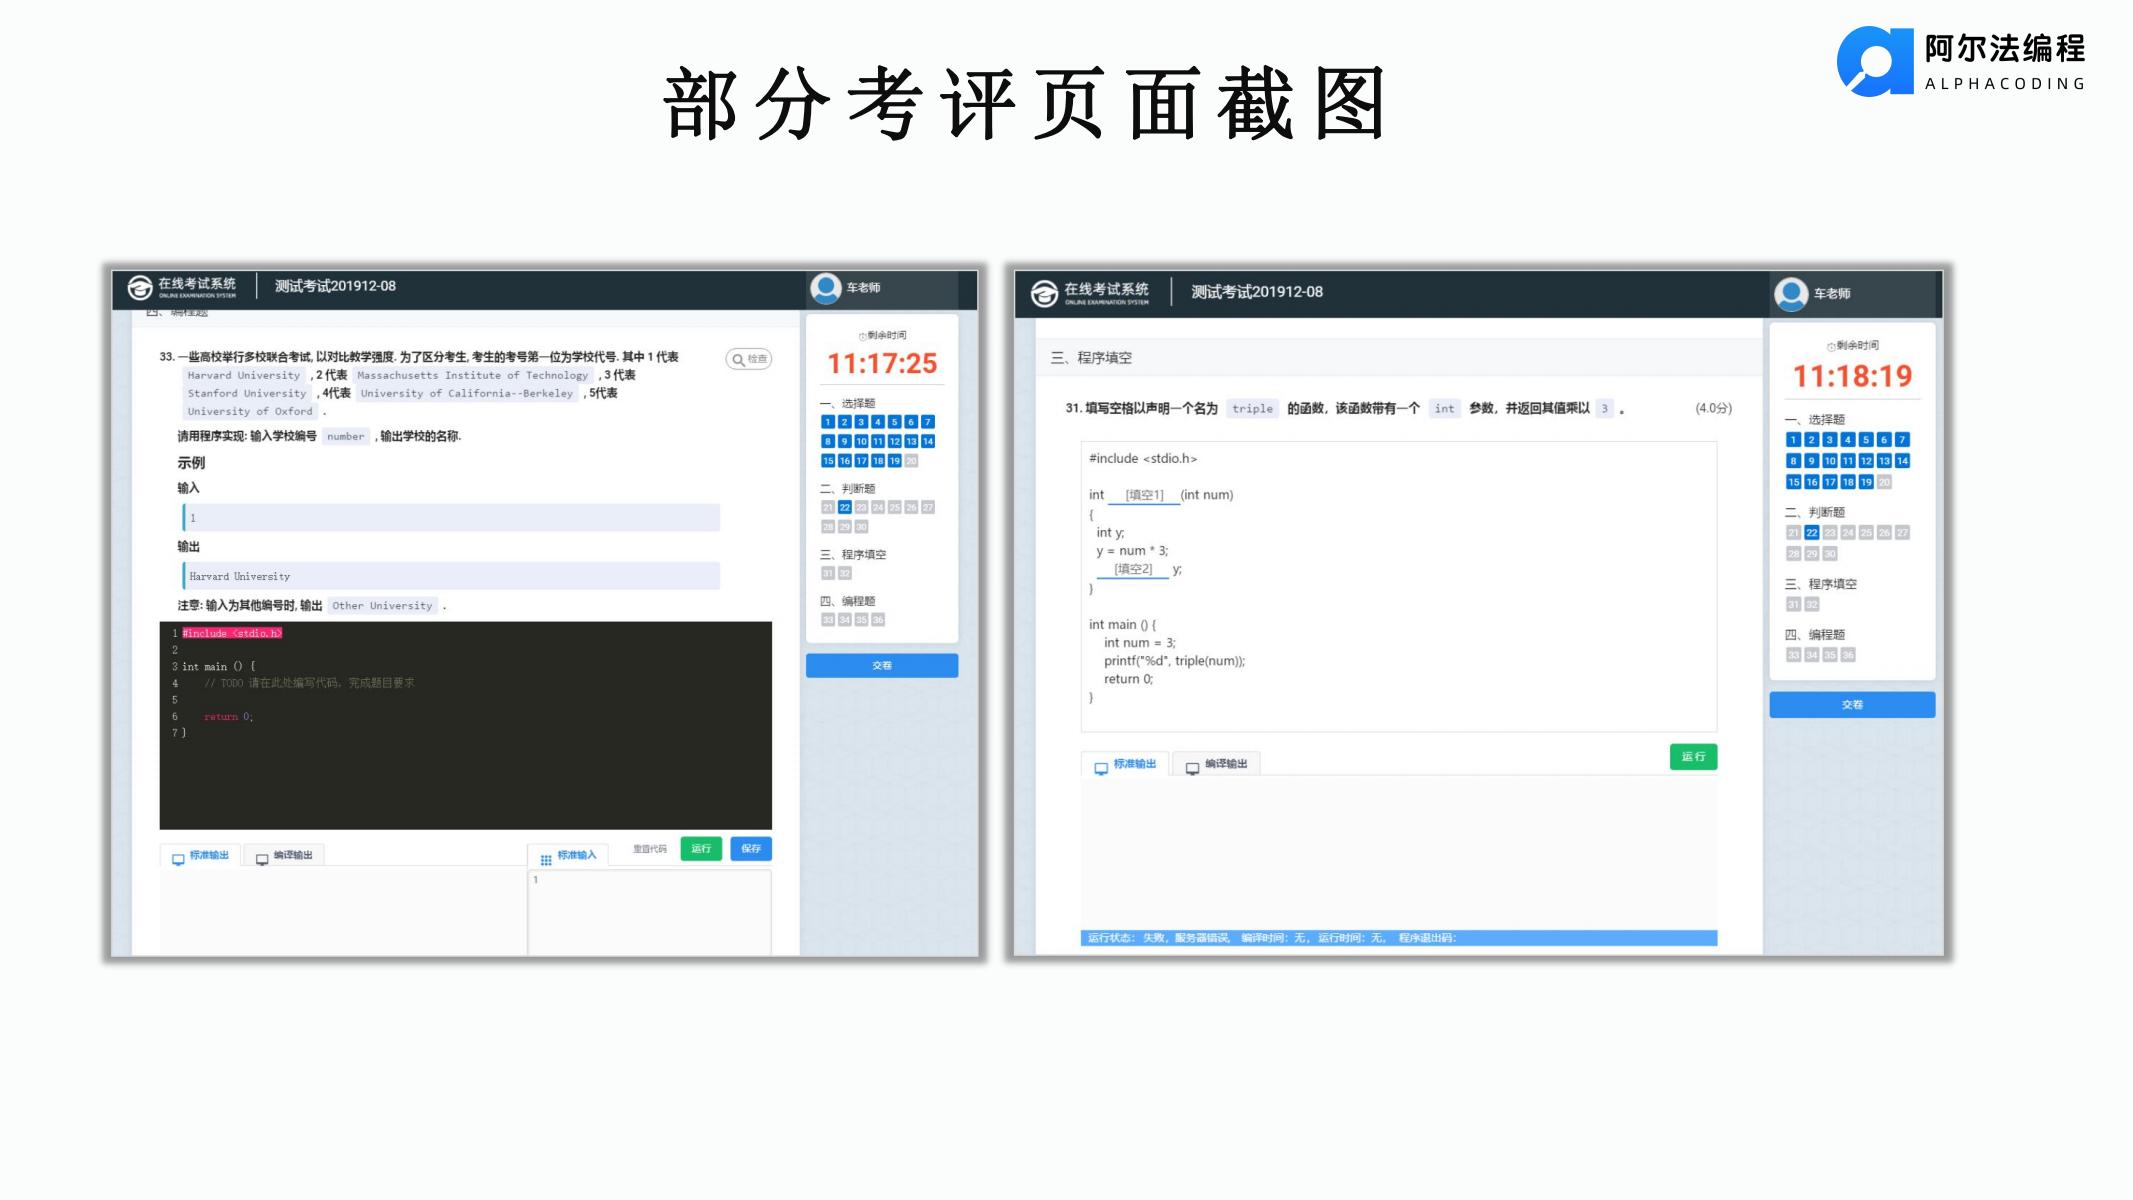Click the 编译输出 monitor icon in right screenshot

tap(1192, 768)
